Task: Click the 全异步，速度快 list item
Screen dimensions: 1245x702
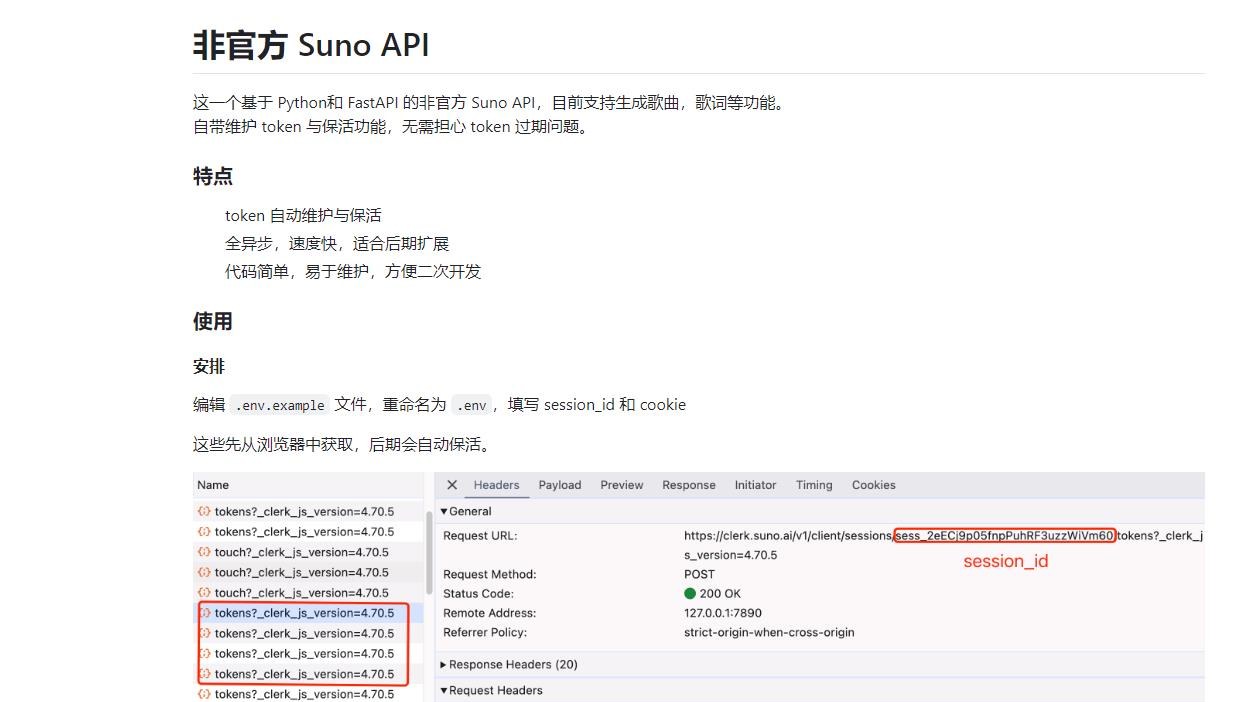Action: (337, 244)
